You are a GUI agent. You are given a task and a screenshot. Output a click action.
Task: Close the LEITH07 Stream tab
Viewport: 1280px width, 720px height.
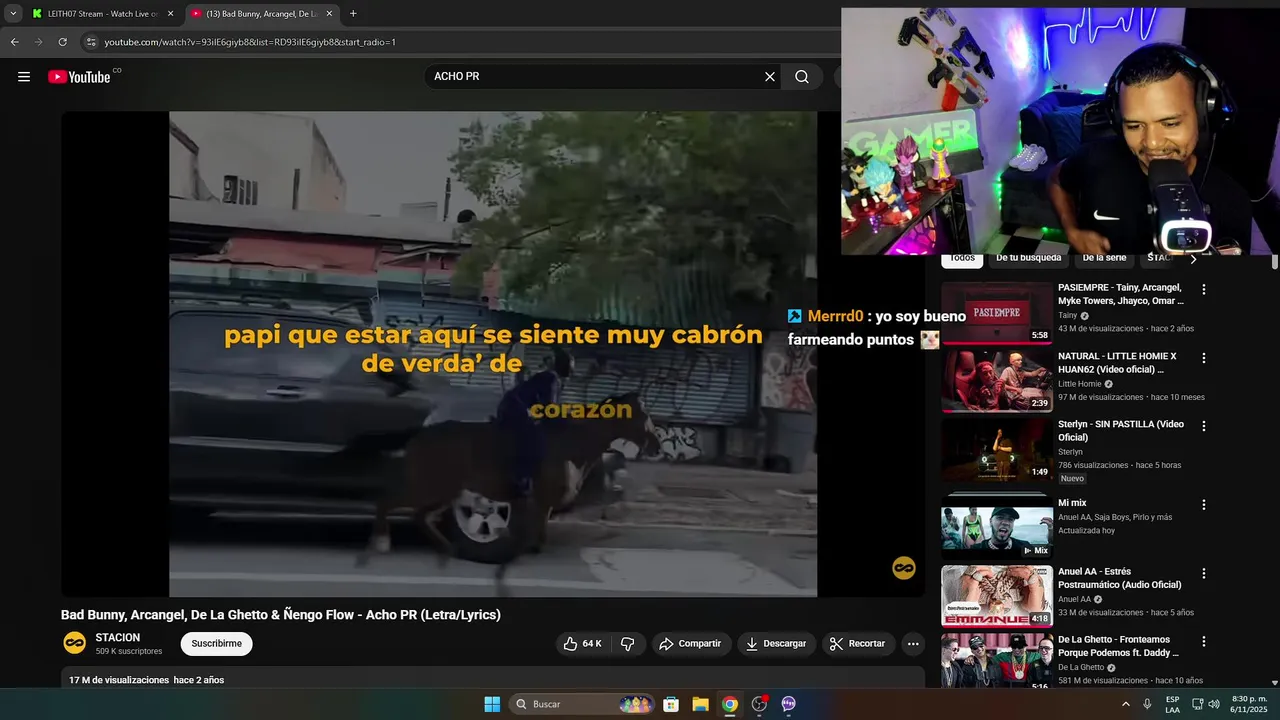pyautogui.click(x=170, y=14)
